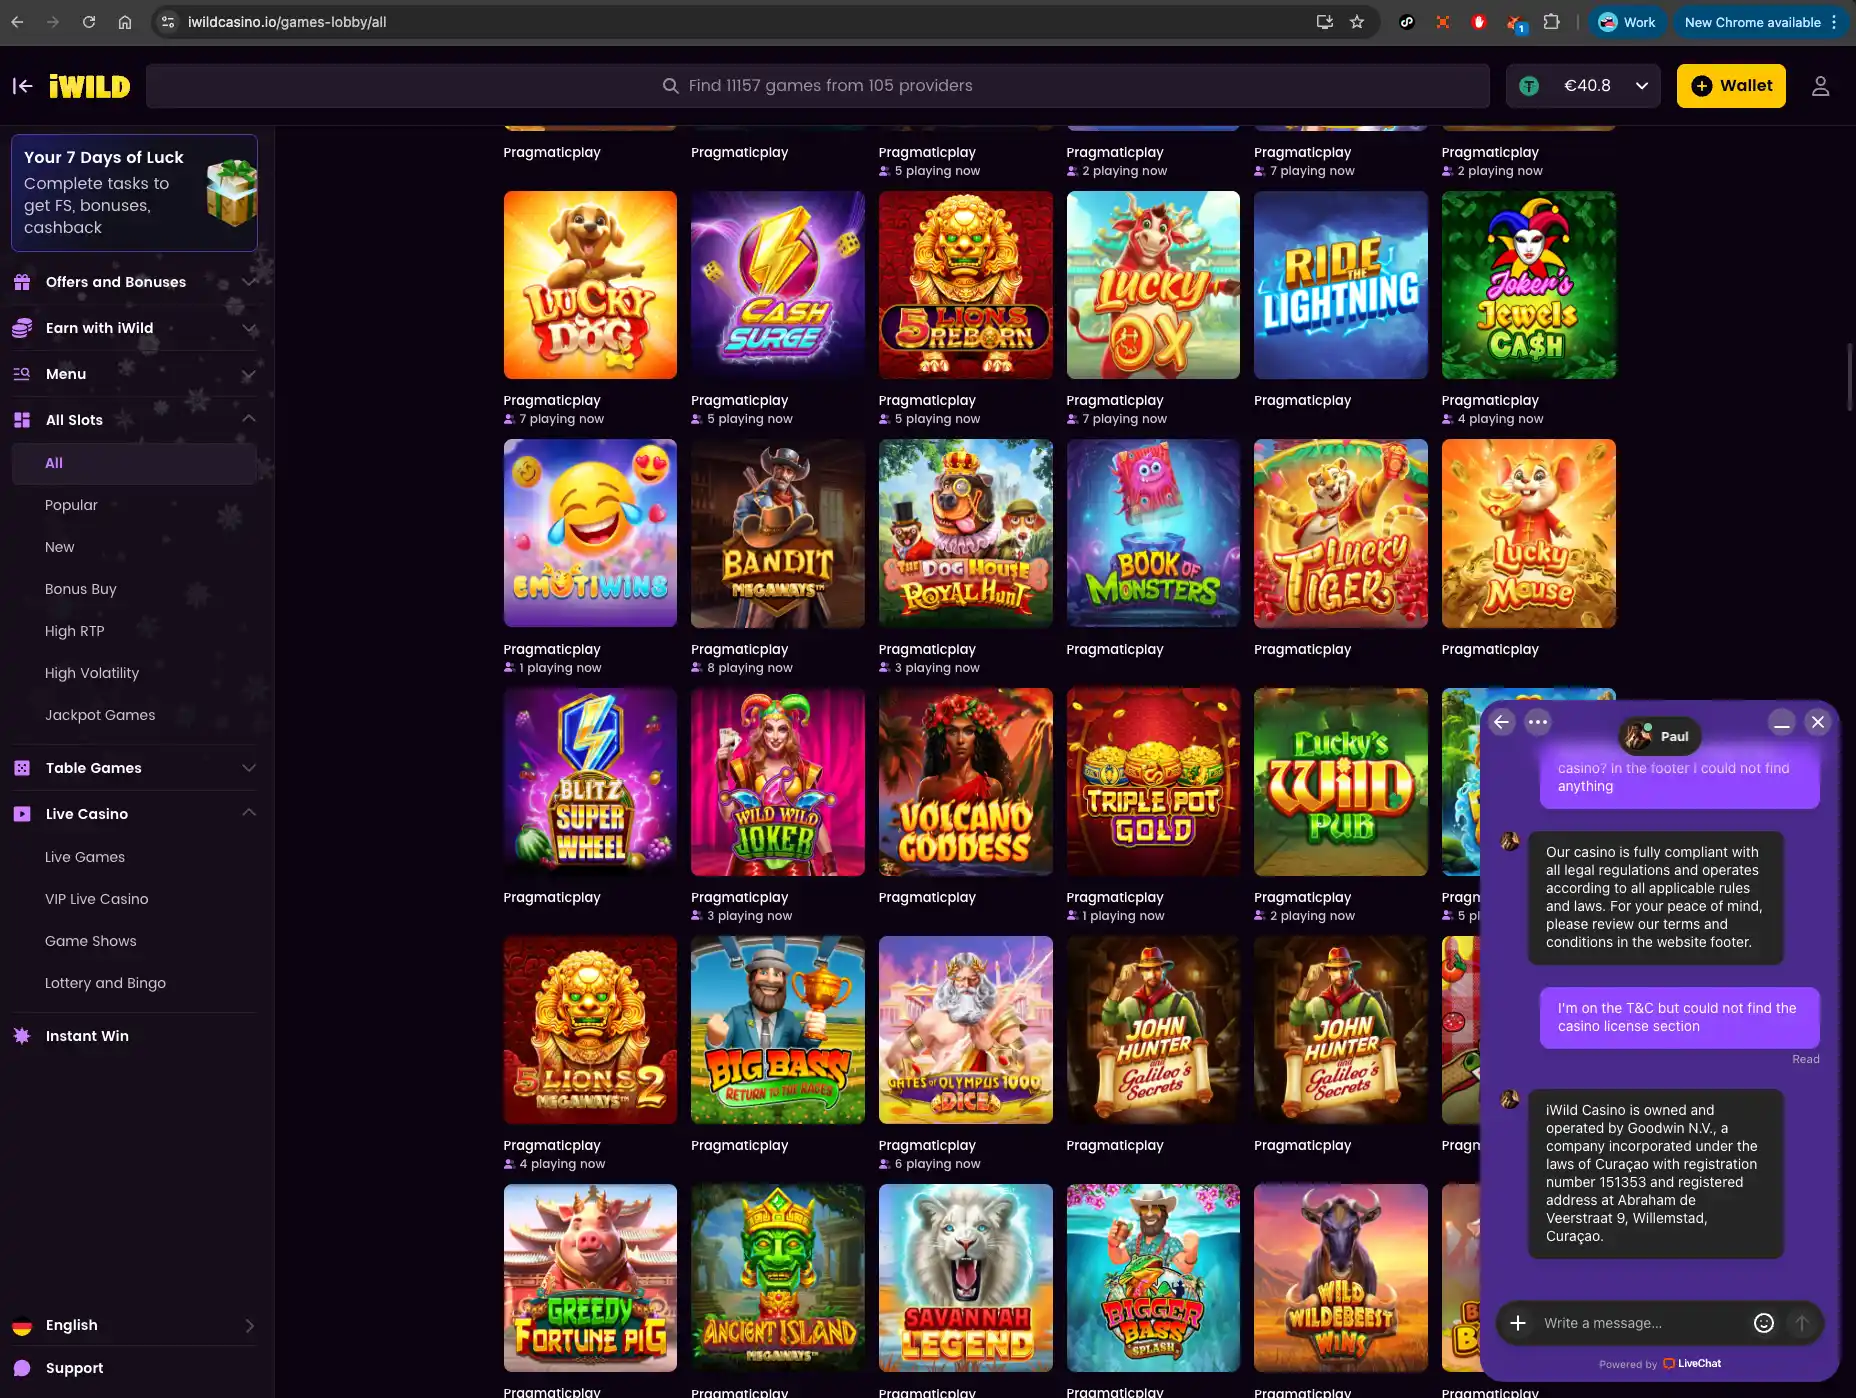Click the Support chat bubble icon
Viewport: 1856px width, 1398px height.
22,1368
